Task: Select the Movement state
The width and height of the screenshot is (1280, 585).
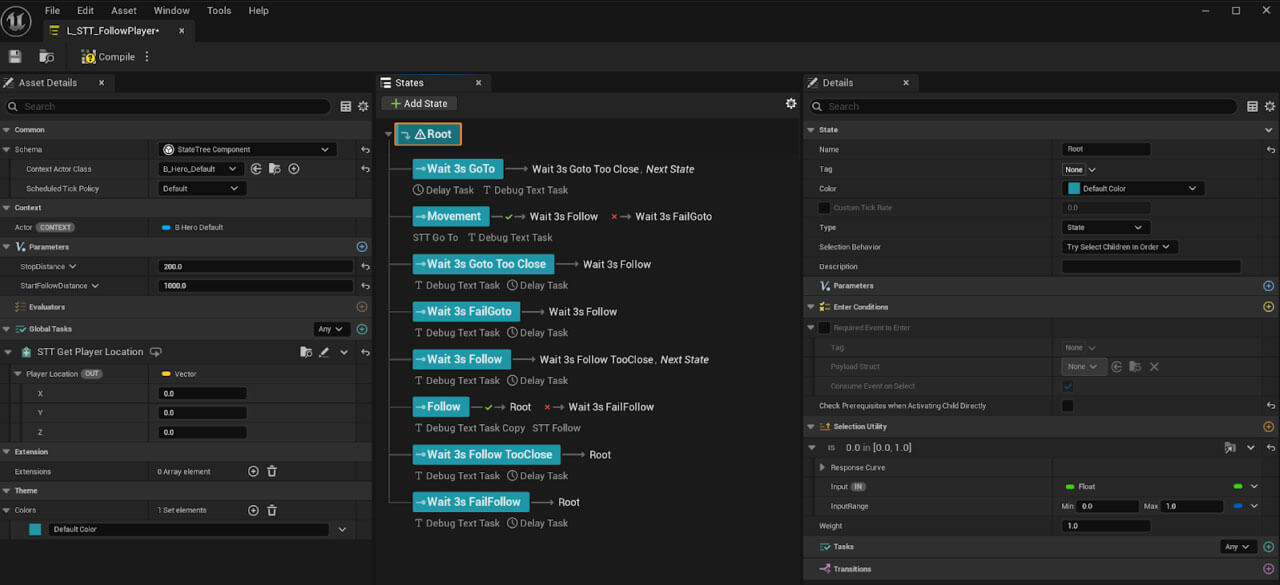Action: coord(451,216)
